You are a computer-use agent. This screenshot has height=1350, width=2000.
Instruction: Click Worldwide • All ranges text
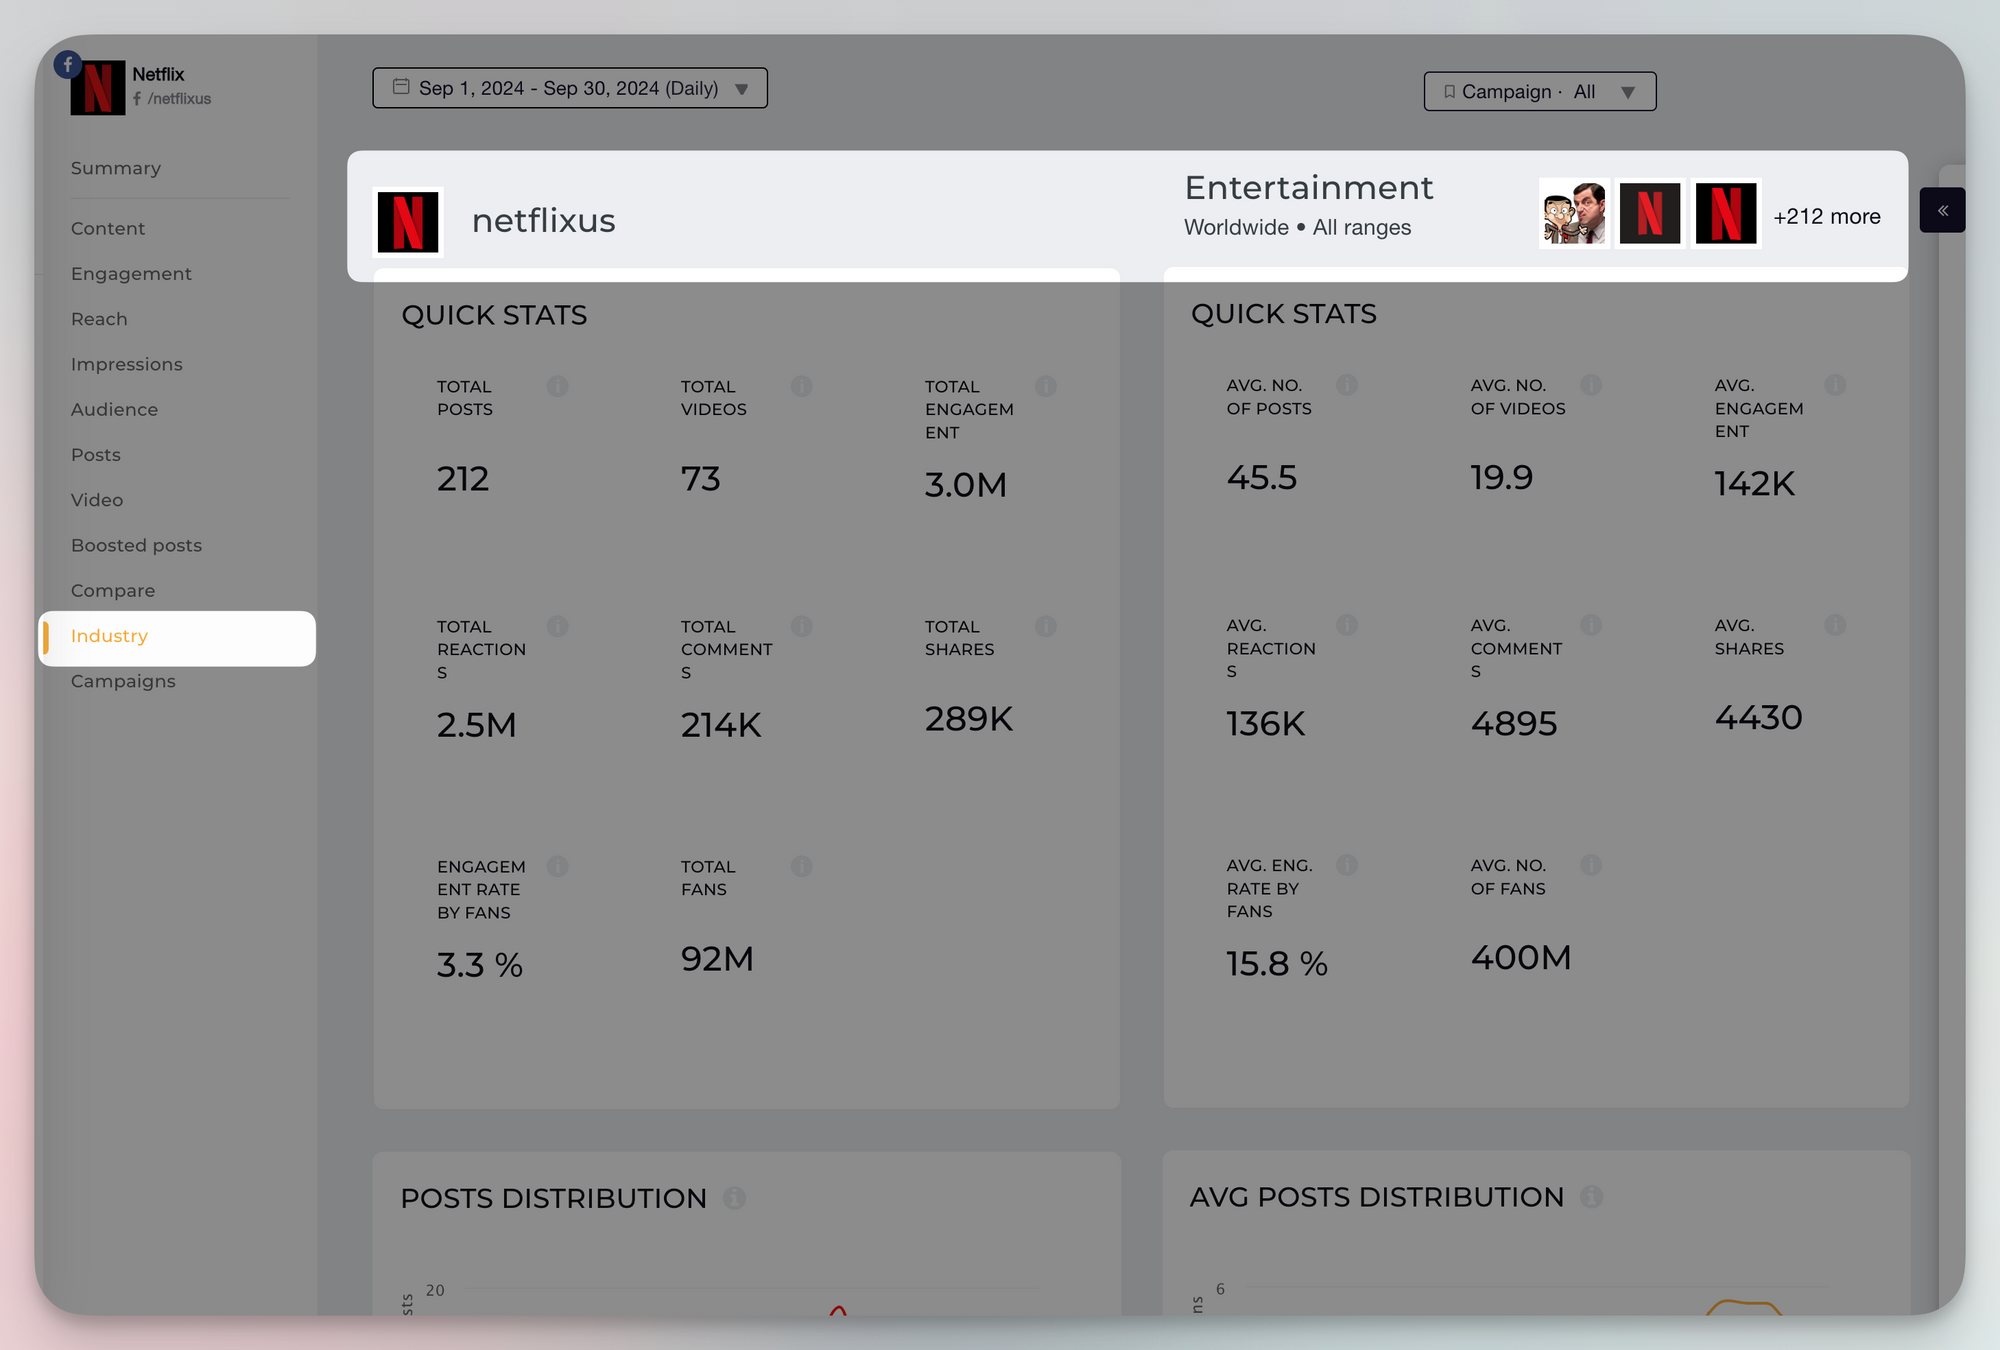click(1297, 227)
